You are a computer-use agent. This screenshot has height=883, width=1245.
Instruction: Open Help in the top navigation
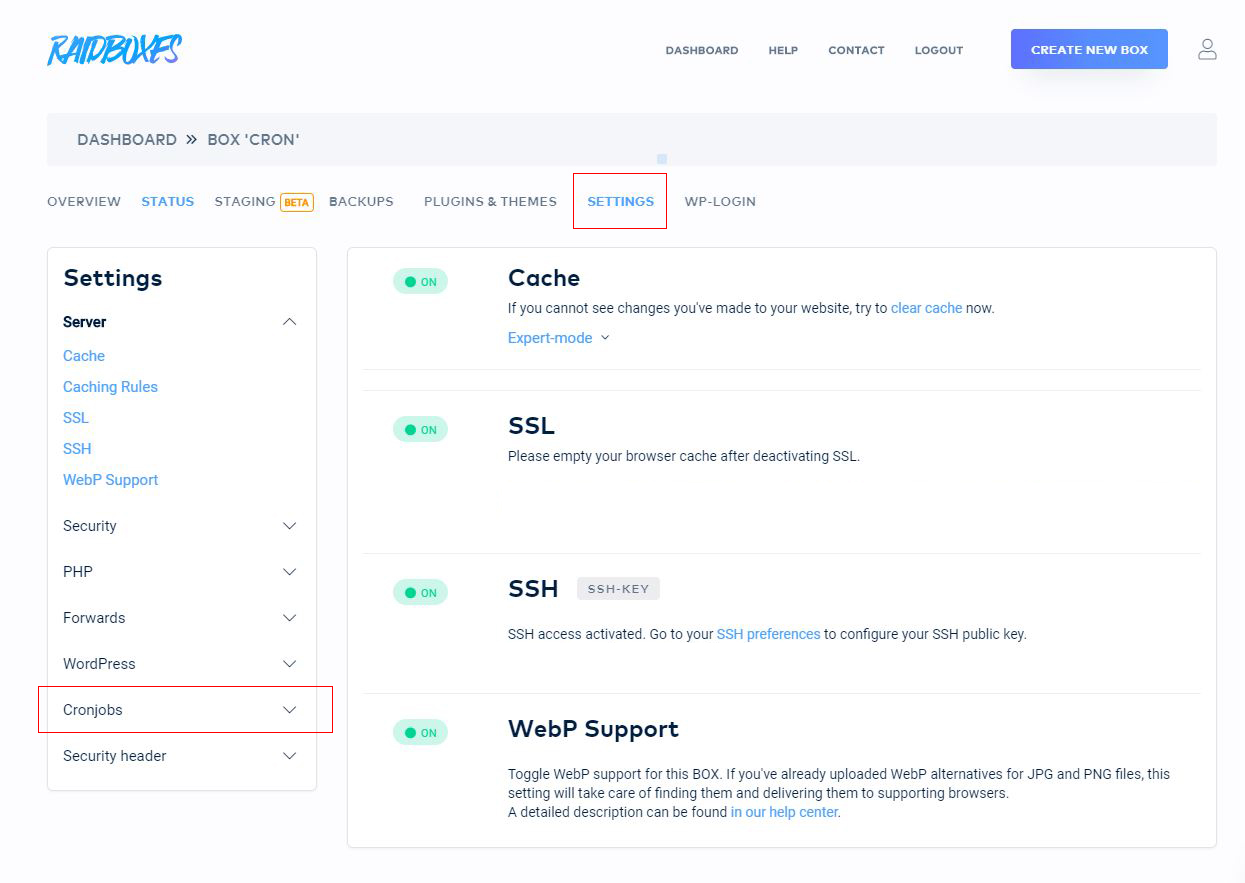pos(783,50)
